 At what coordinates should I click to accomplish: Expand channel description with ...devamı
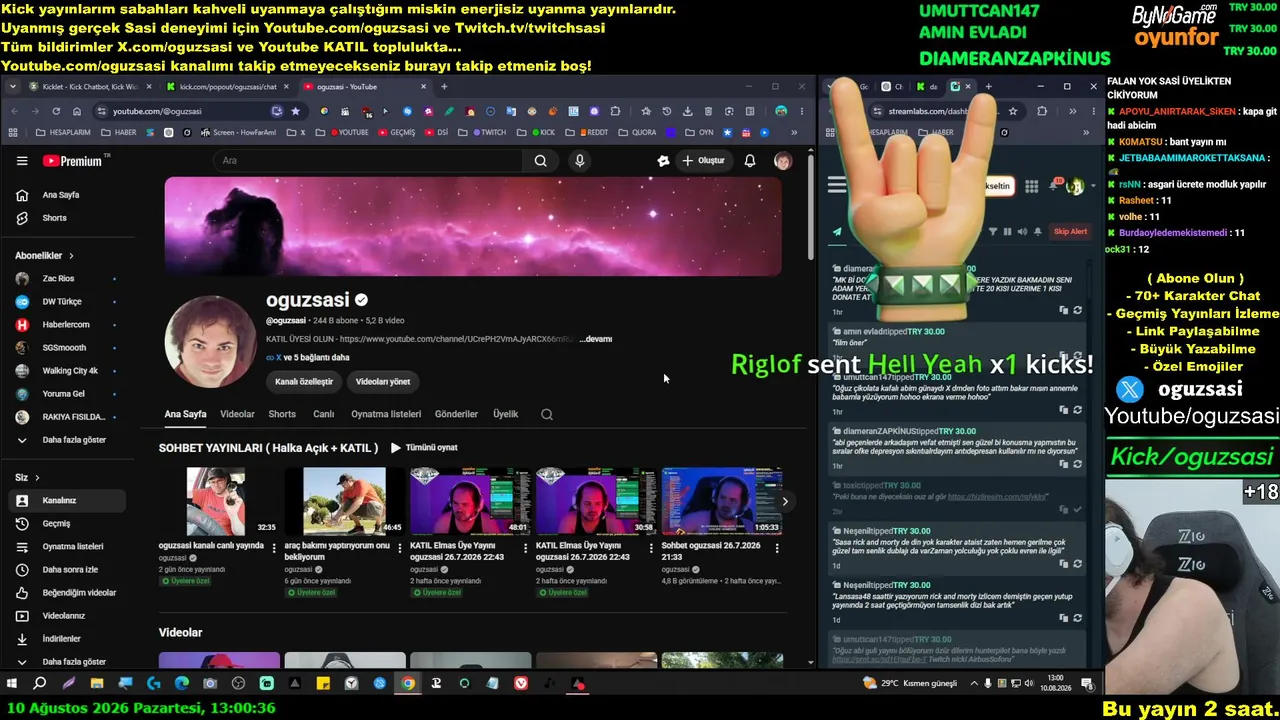pyautogui.click(x=596, y=339)
